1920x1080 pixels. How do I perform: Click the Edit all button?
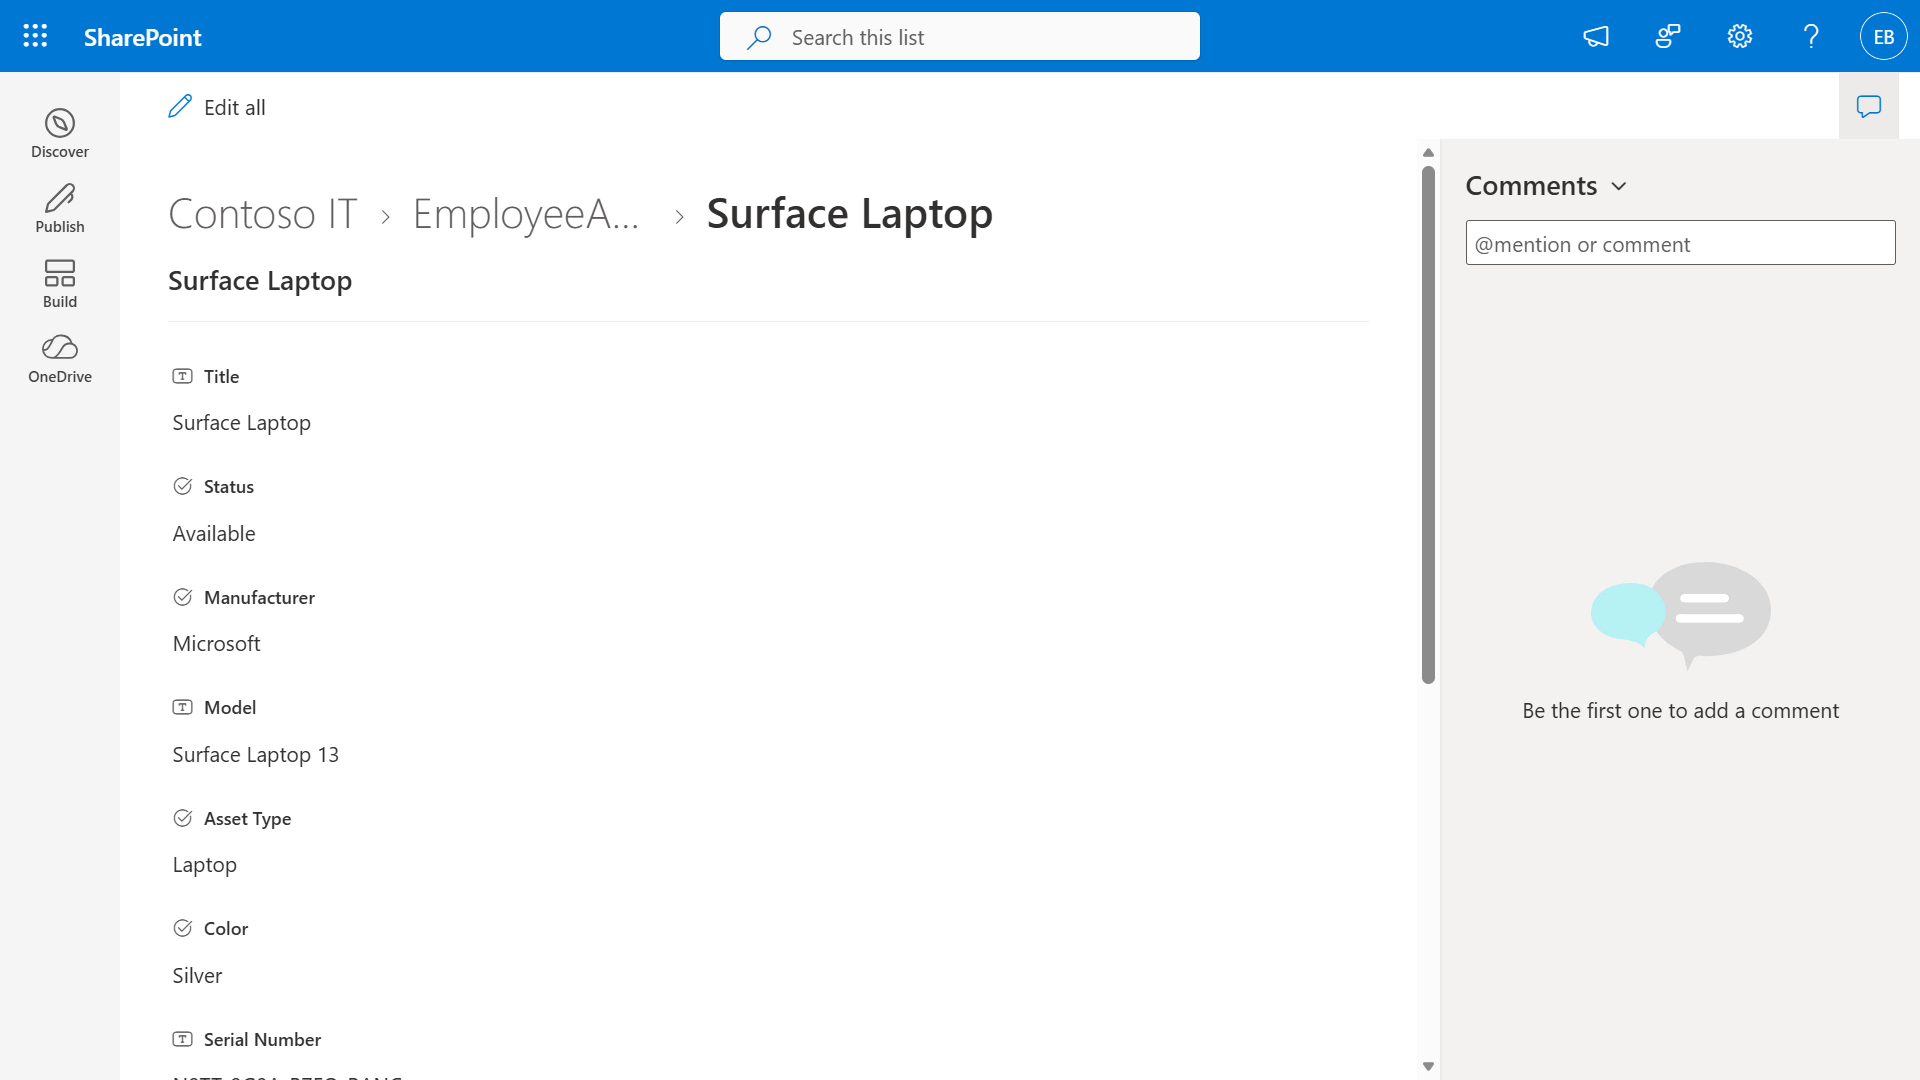click(x=217, y=107)
